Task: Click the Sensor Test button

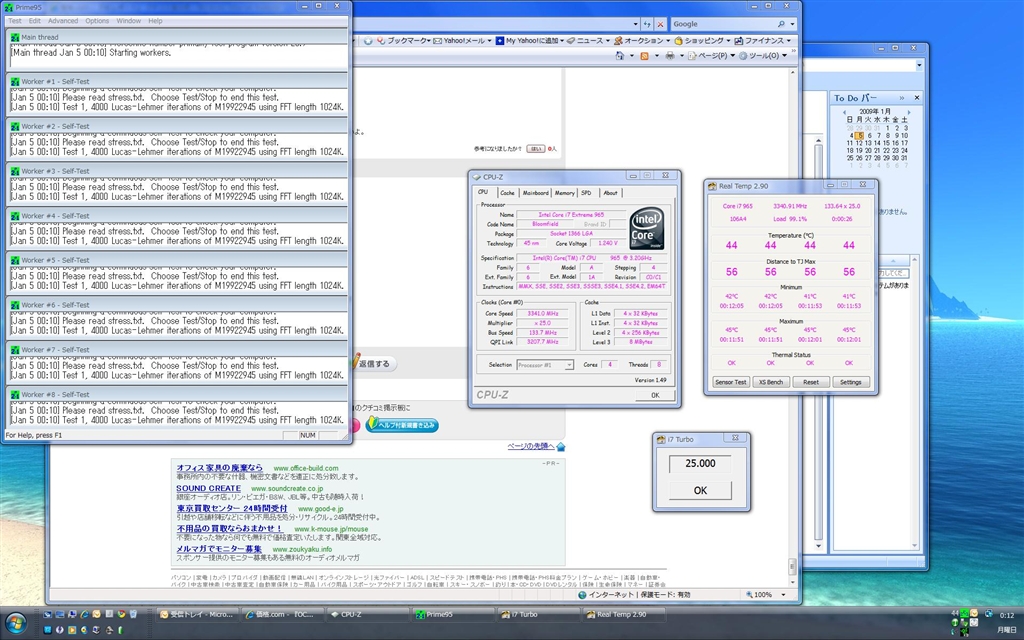Action: [730, 382]
